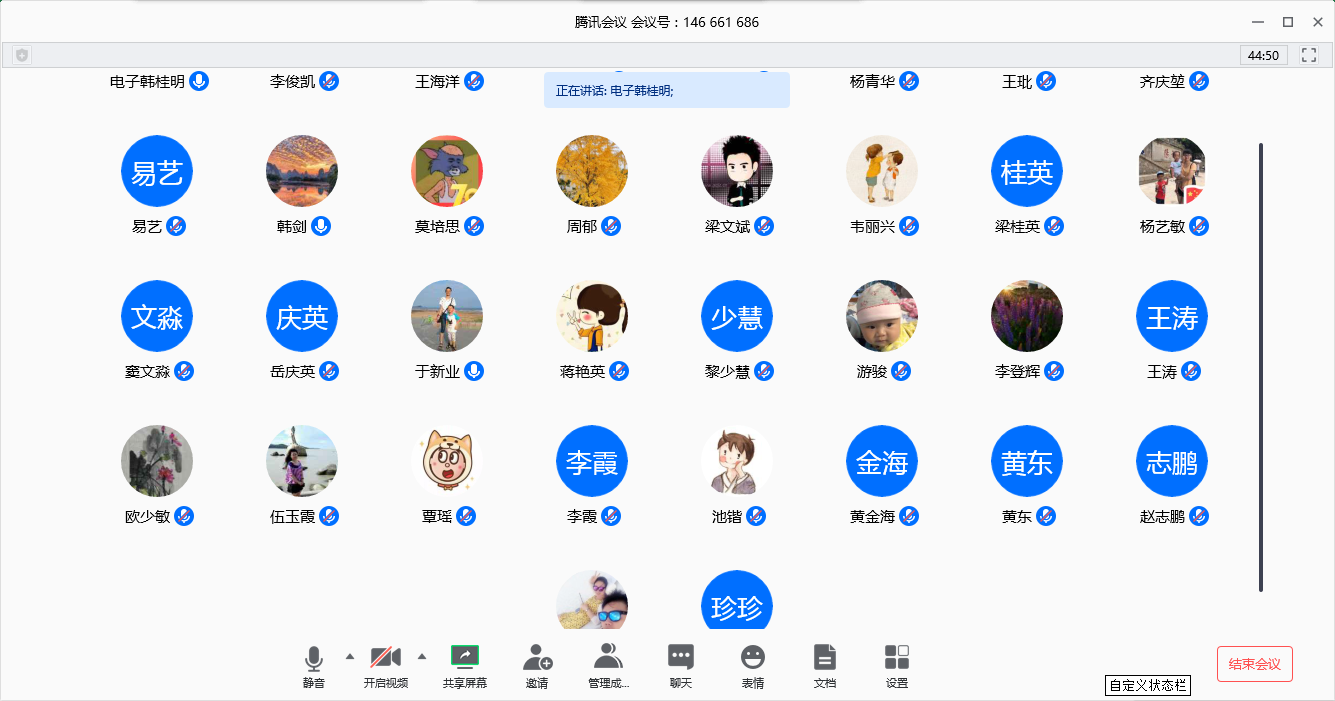Select the avatar thumbnail of 游骏
The height and width of the screenshot is (701, 1335).
point(882,316)
